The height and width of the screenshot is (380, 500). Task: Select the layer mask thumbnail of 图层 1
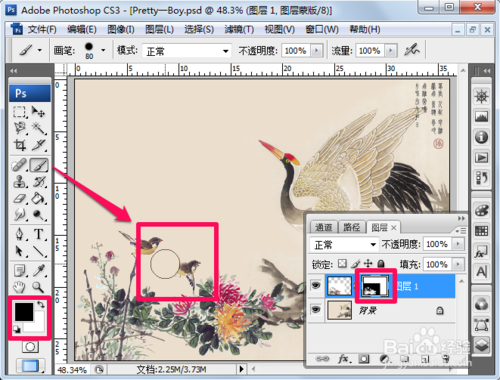(376, 286)
